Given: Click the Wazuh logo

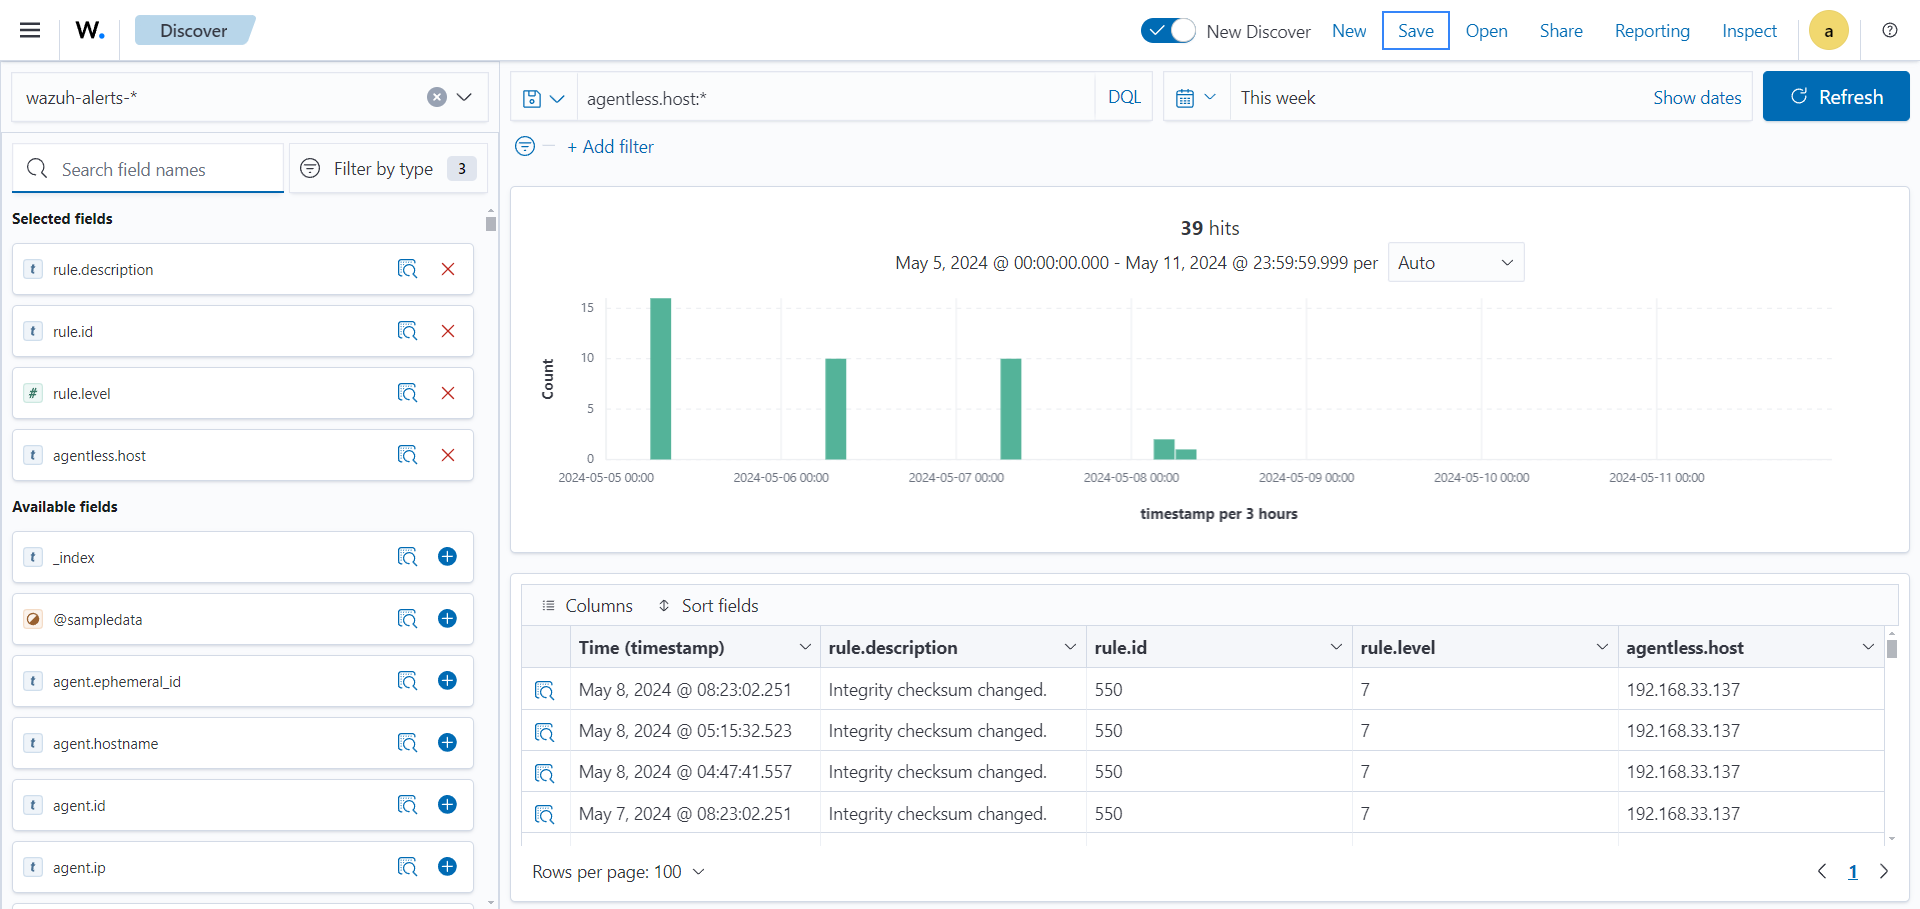Looking at the screenshot, I should pos(89,30).
